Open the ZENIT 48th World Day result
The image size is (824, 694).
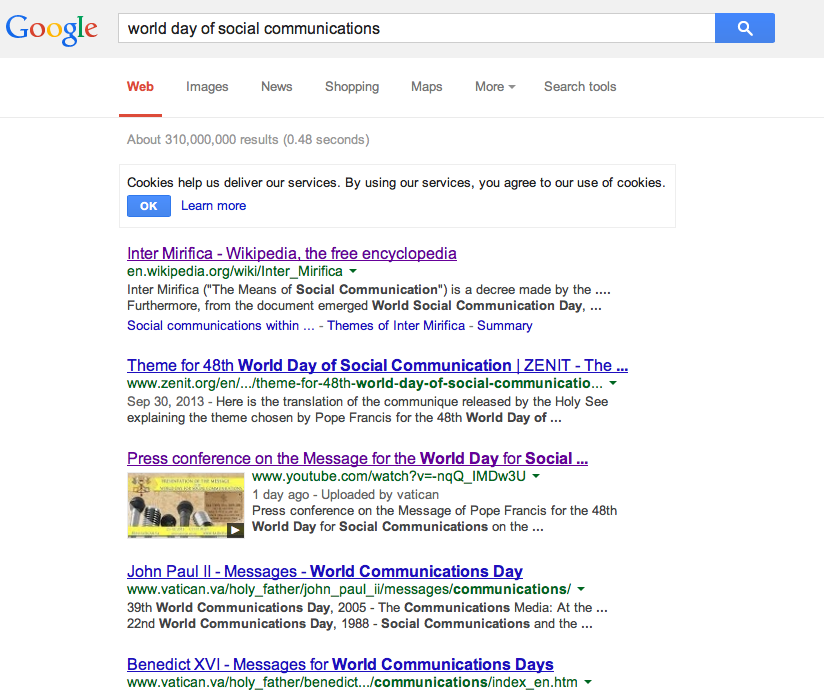coord(377,365)
